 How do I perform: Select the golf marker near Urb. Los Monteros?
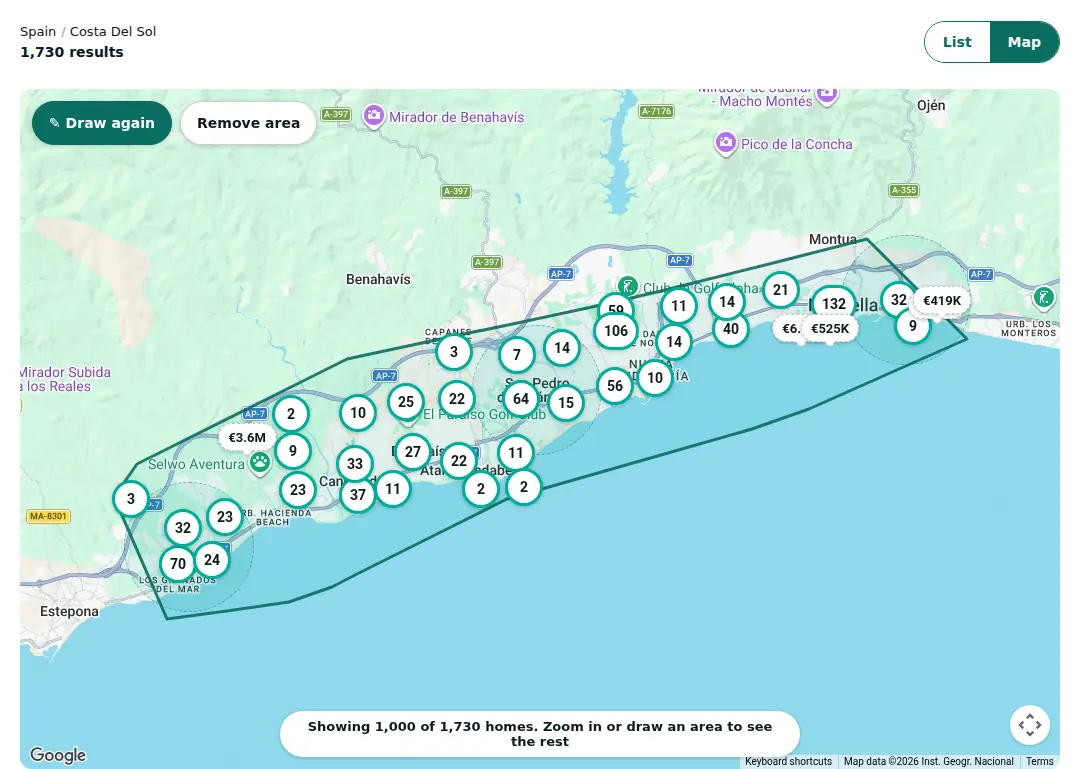pos(1043,298)
